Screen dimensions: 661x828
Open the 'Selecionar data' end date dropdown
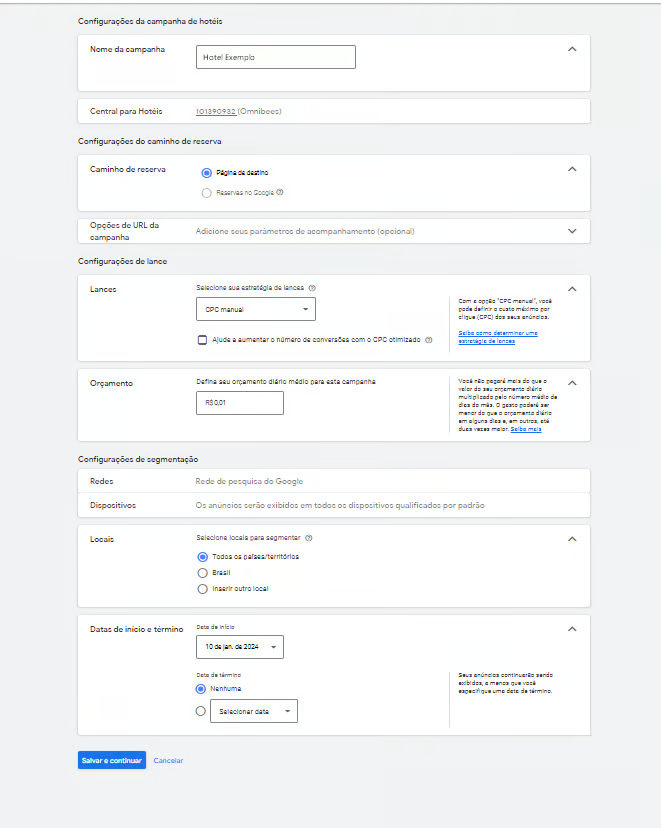click(254, 711)
